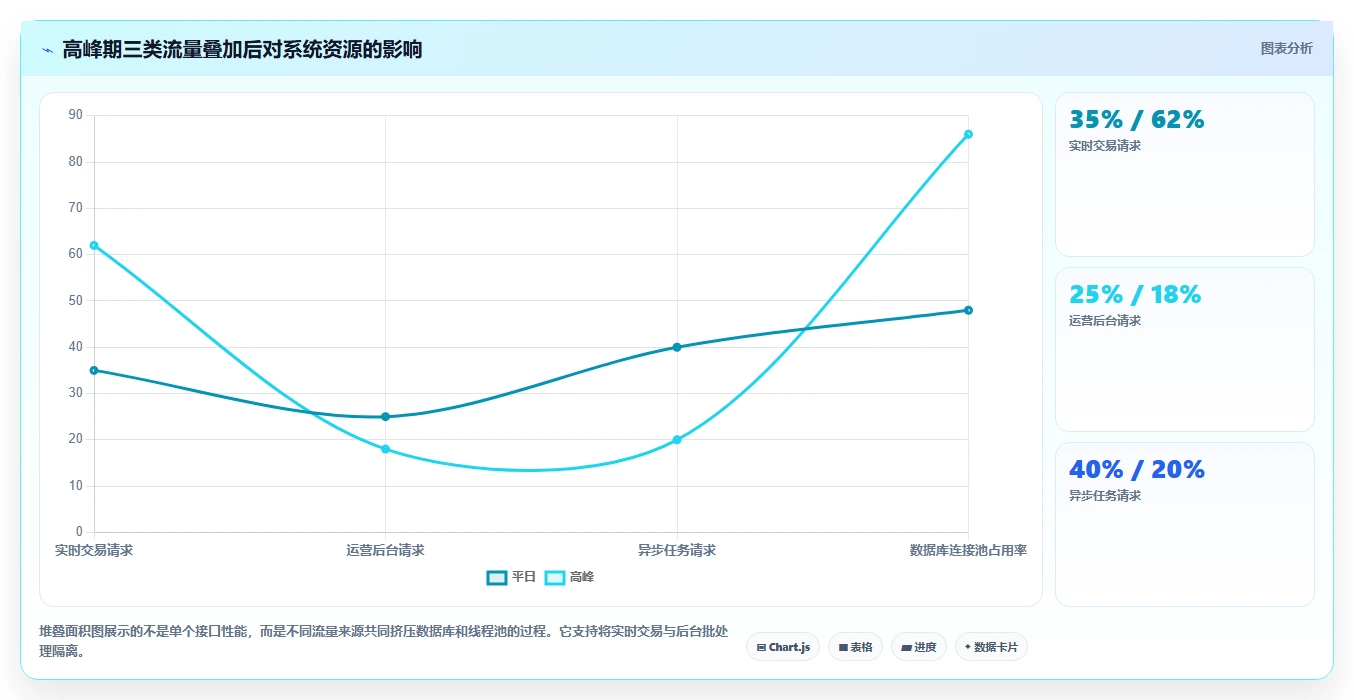Click the 实时交易请求 x-axis label

94,550
